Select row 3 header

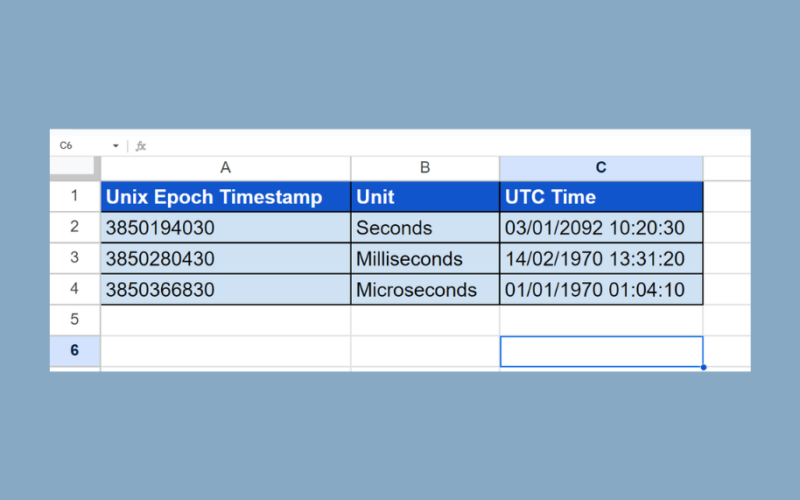pos(75,259)
